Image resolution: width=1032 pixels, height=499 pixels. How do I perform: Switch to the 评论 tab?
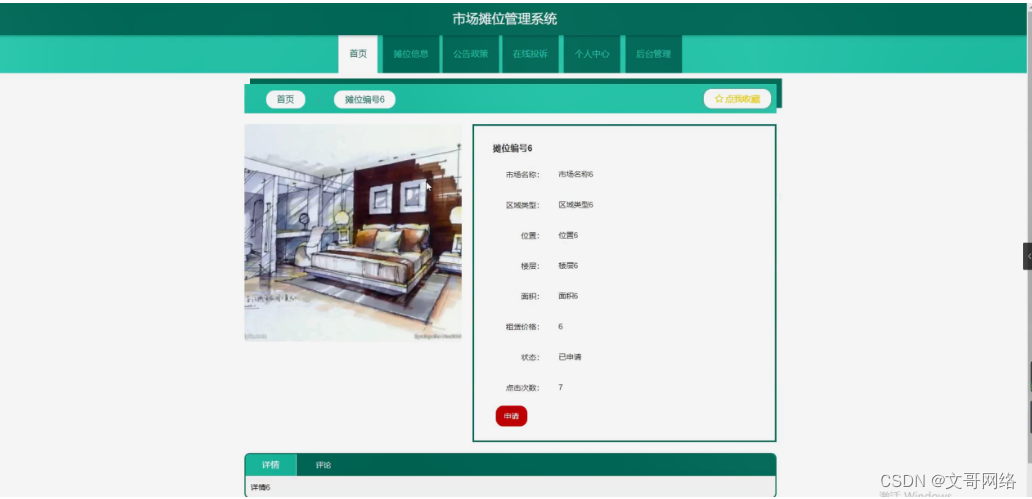[323, 465]
